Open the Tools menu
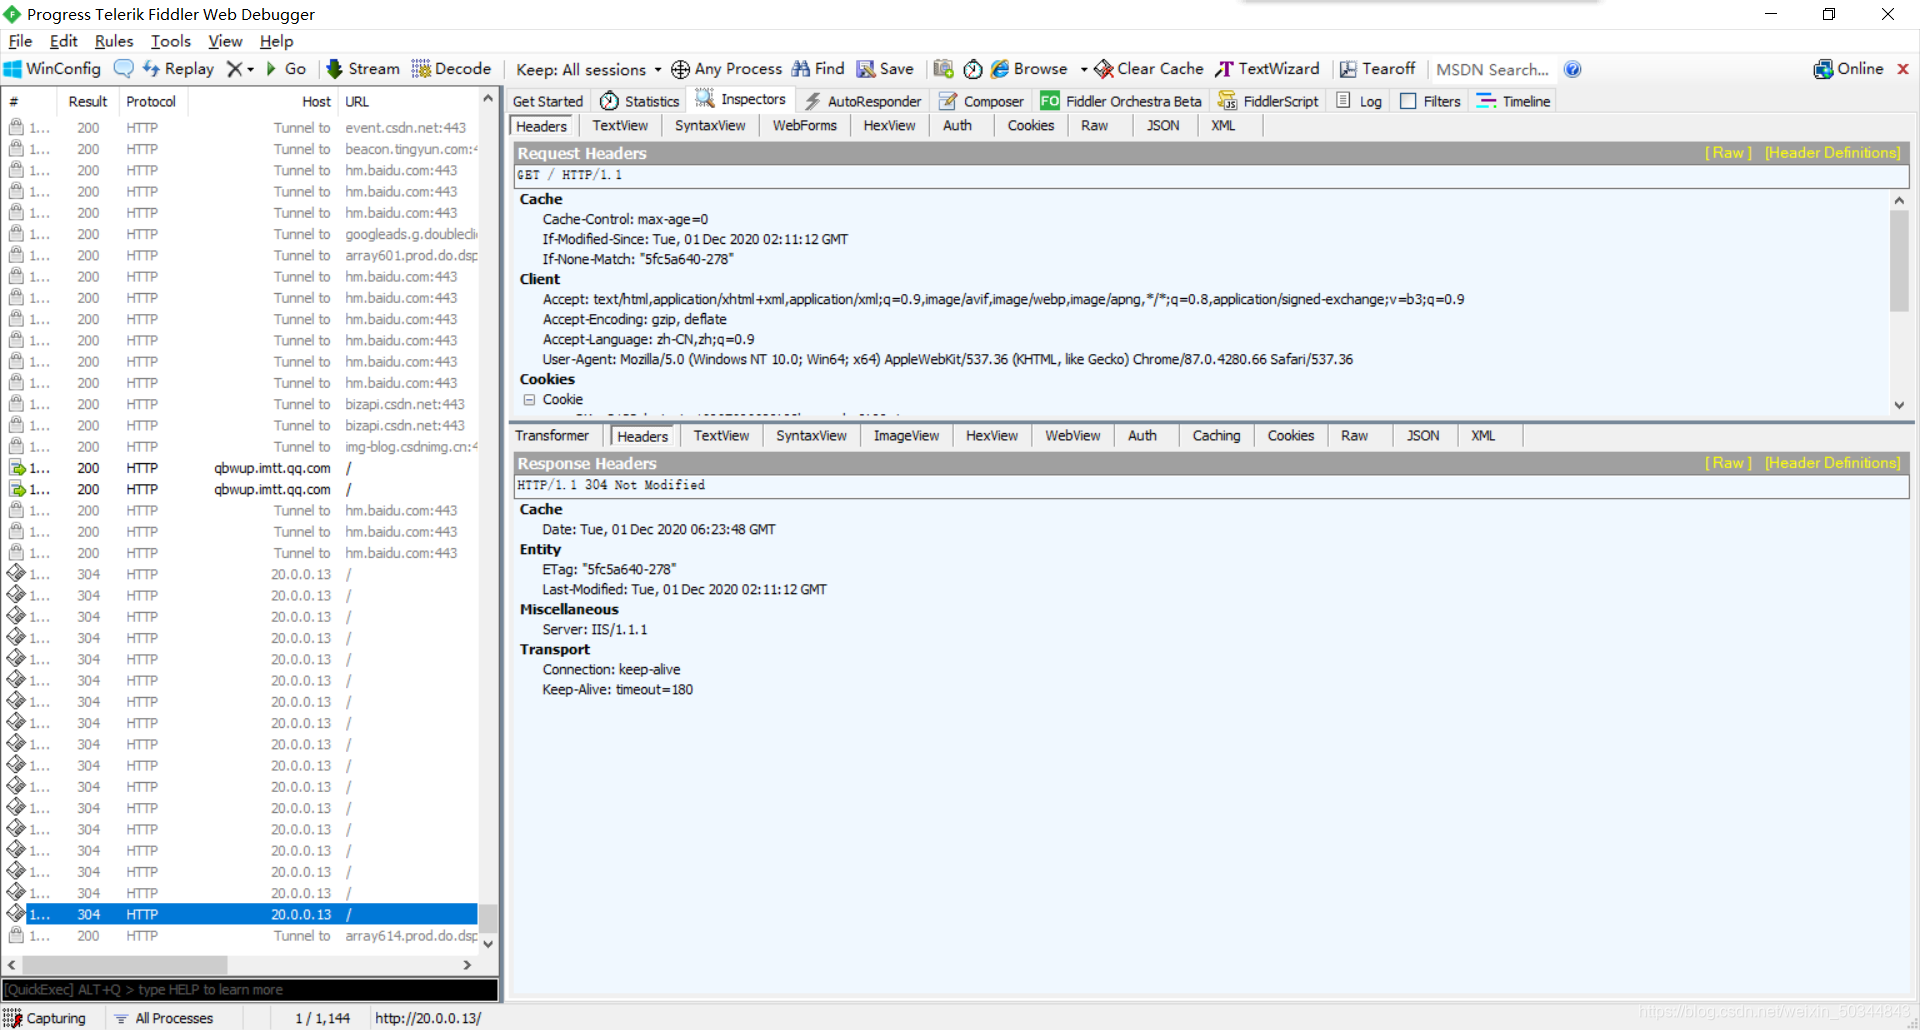 click(171, 41)
